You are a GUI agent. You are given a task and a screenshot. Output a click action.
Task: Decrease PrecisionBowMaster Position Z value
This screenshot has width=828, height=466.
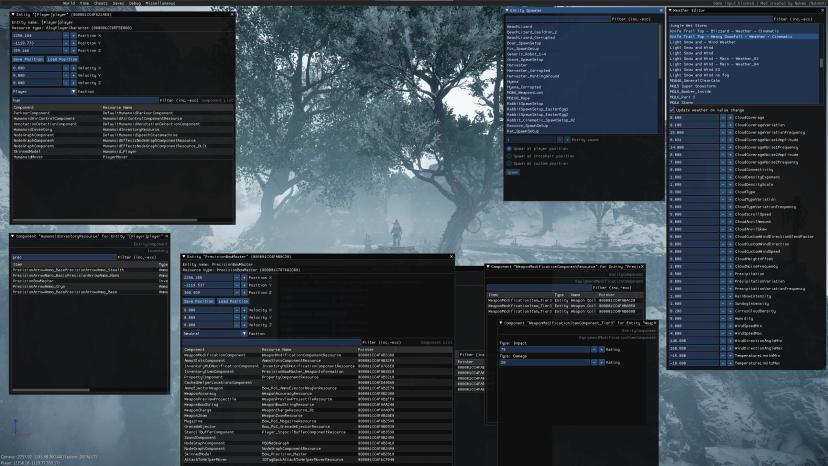[237, 292]
